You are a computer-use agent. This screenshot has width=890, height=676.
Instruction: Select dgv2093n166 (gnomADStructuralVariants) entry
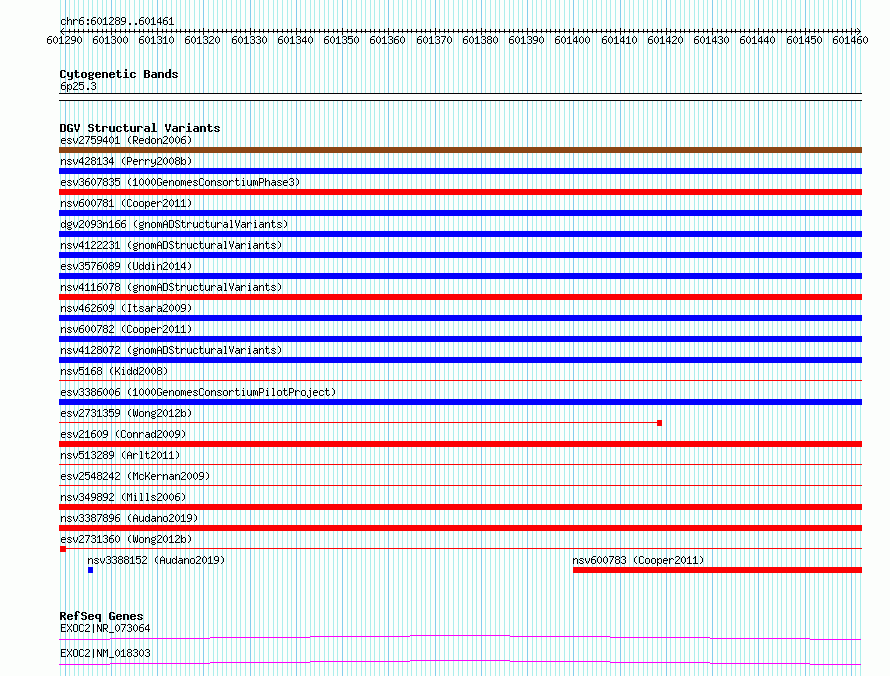(x=174, y=224)
